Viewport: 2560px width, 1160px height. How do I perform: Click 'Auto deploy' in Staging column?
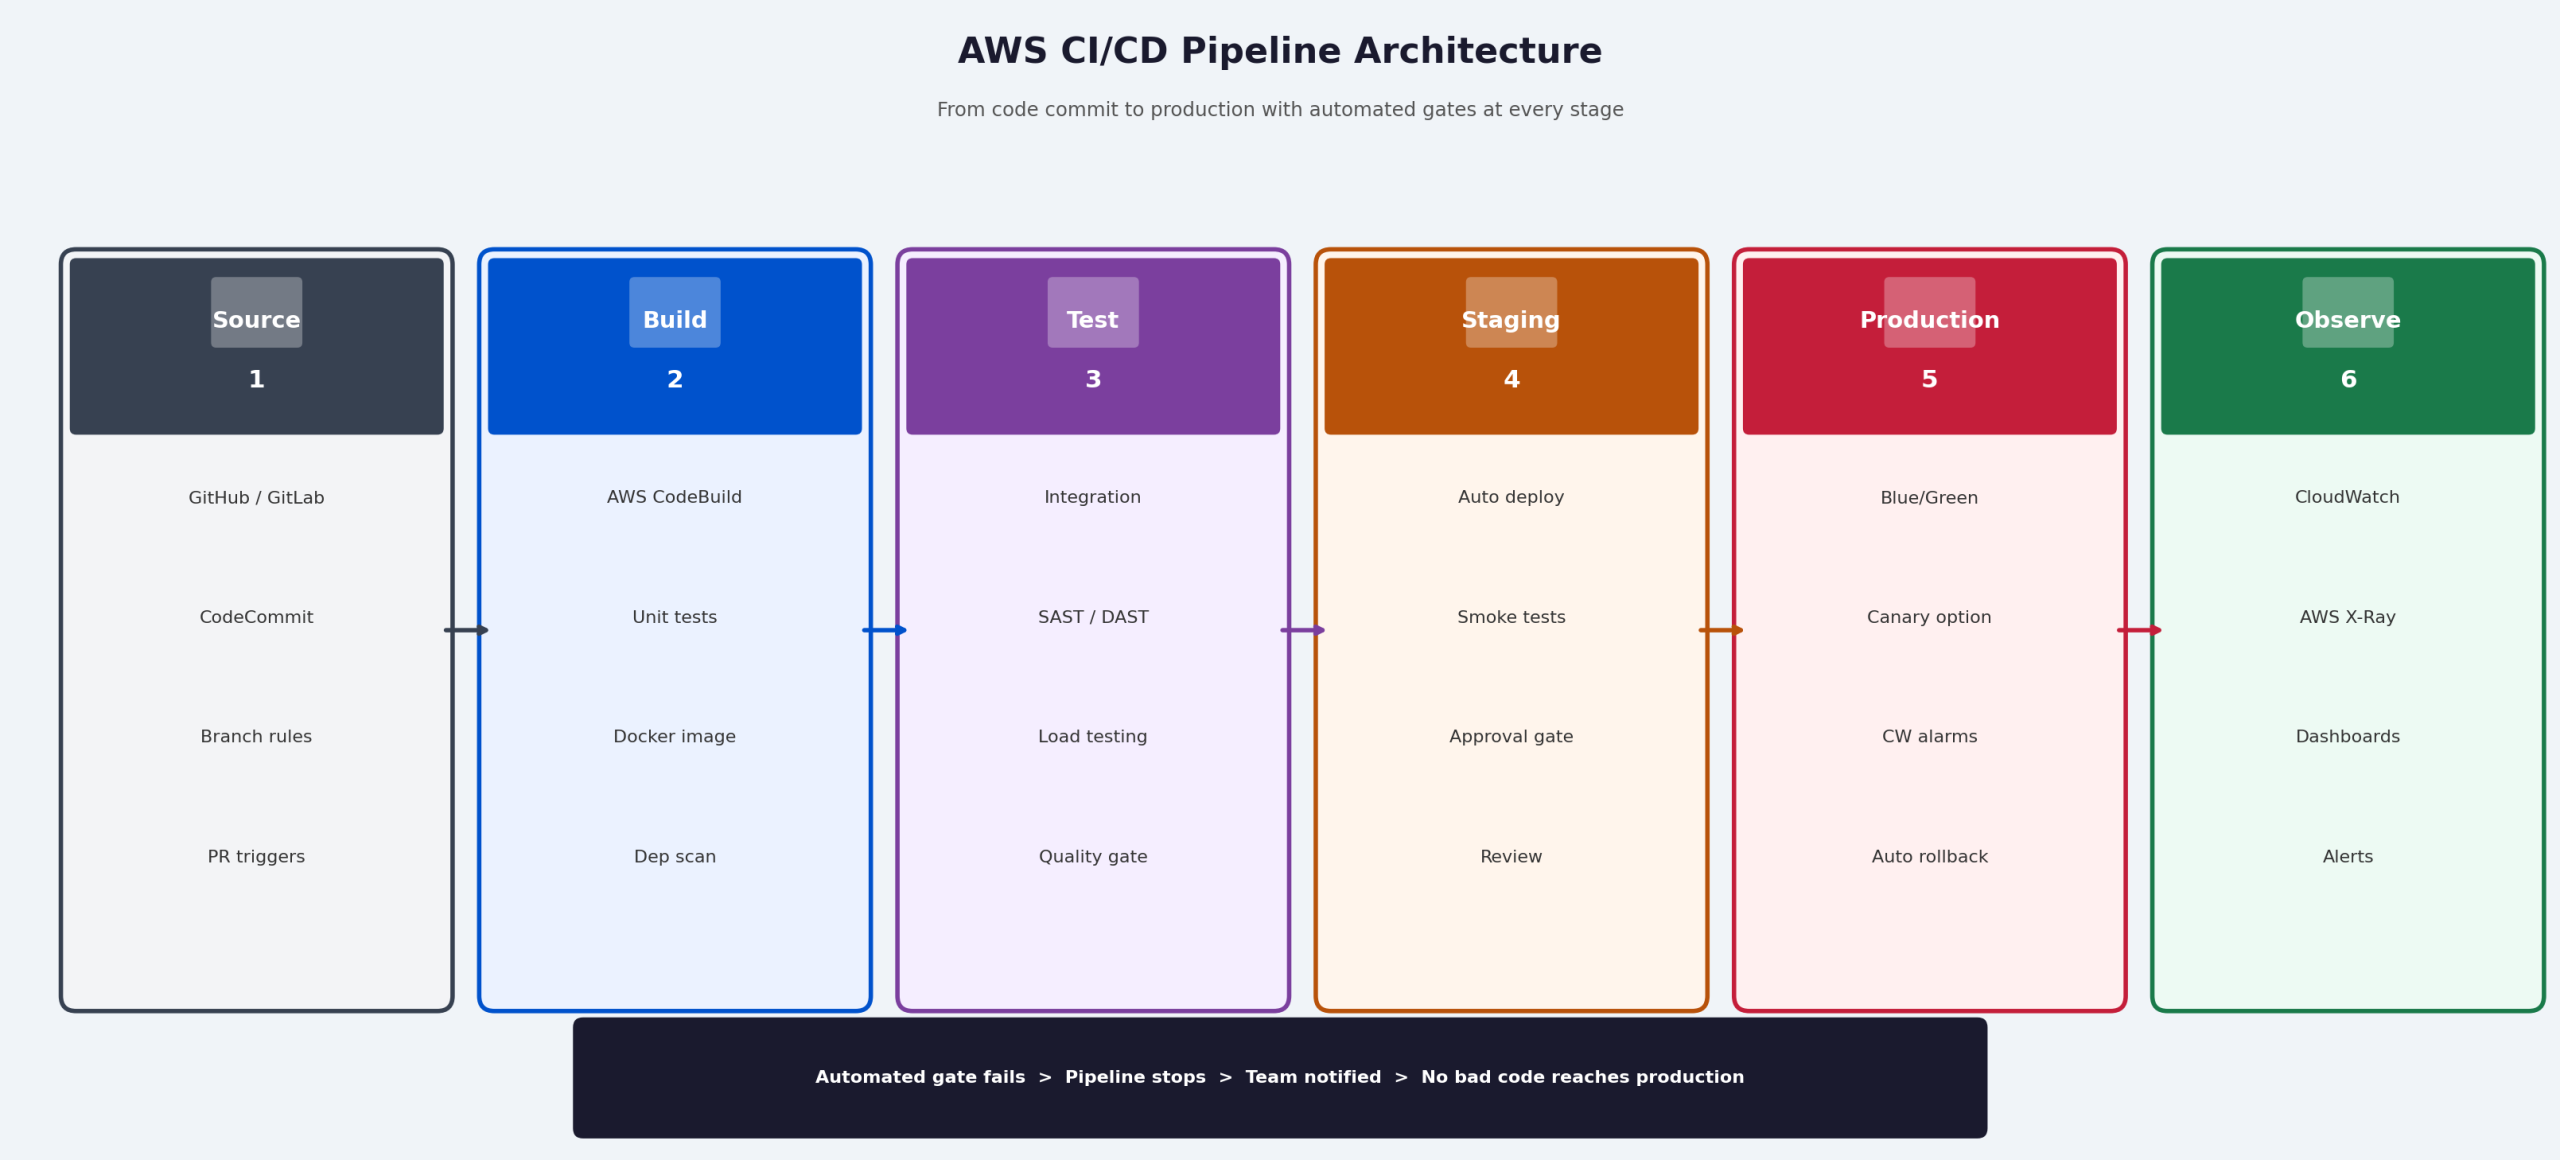pos(1511,498)
